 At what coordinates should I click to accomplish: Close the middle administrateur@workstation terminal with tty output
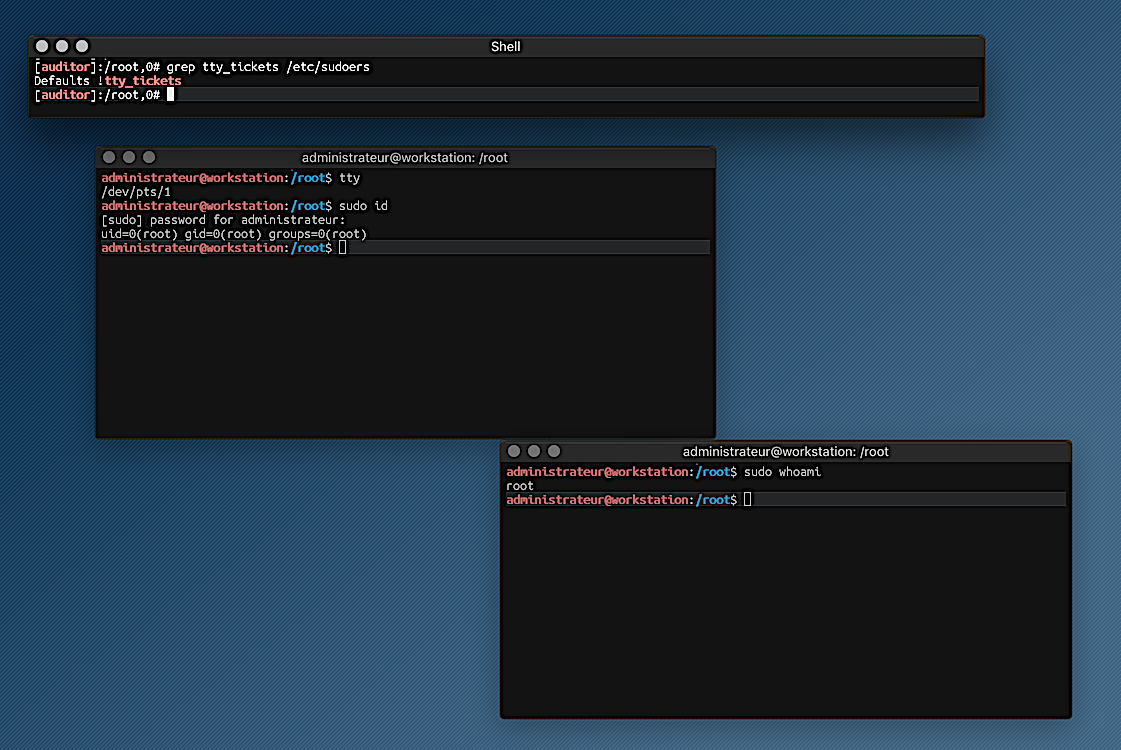(109, 157)
